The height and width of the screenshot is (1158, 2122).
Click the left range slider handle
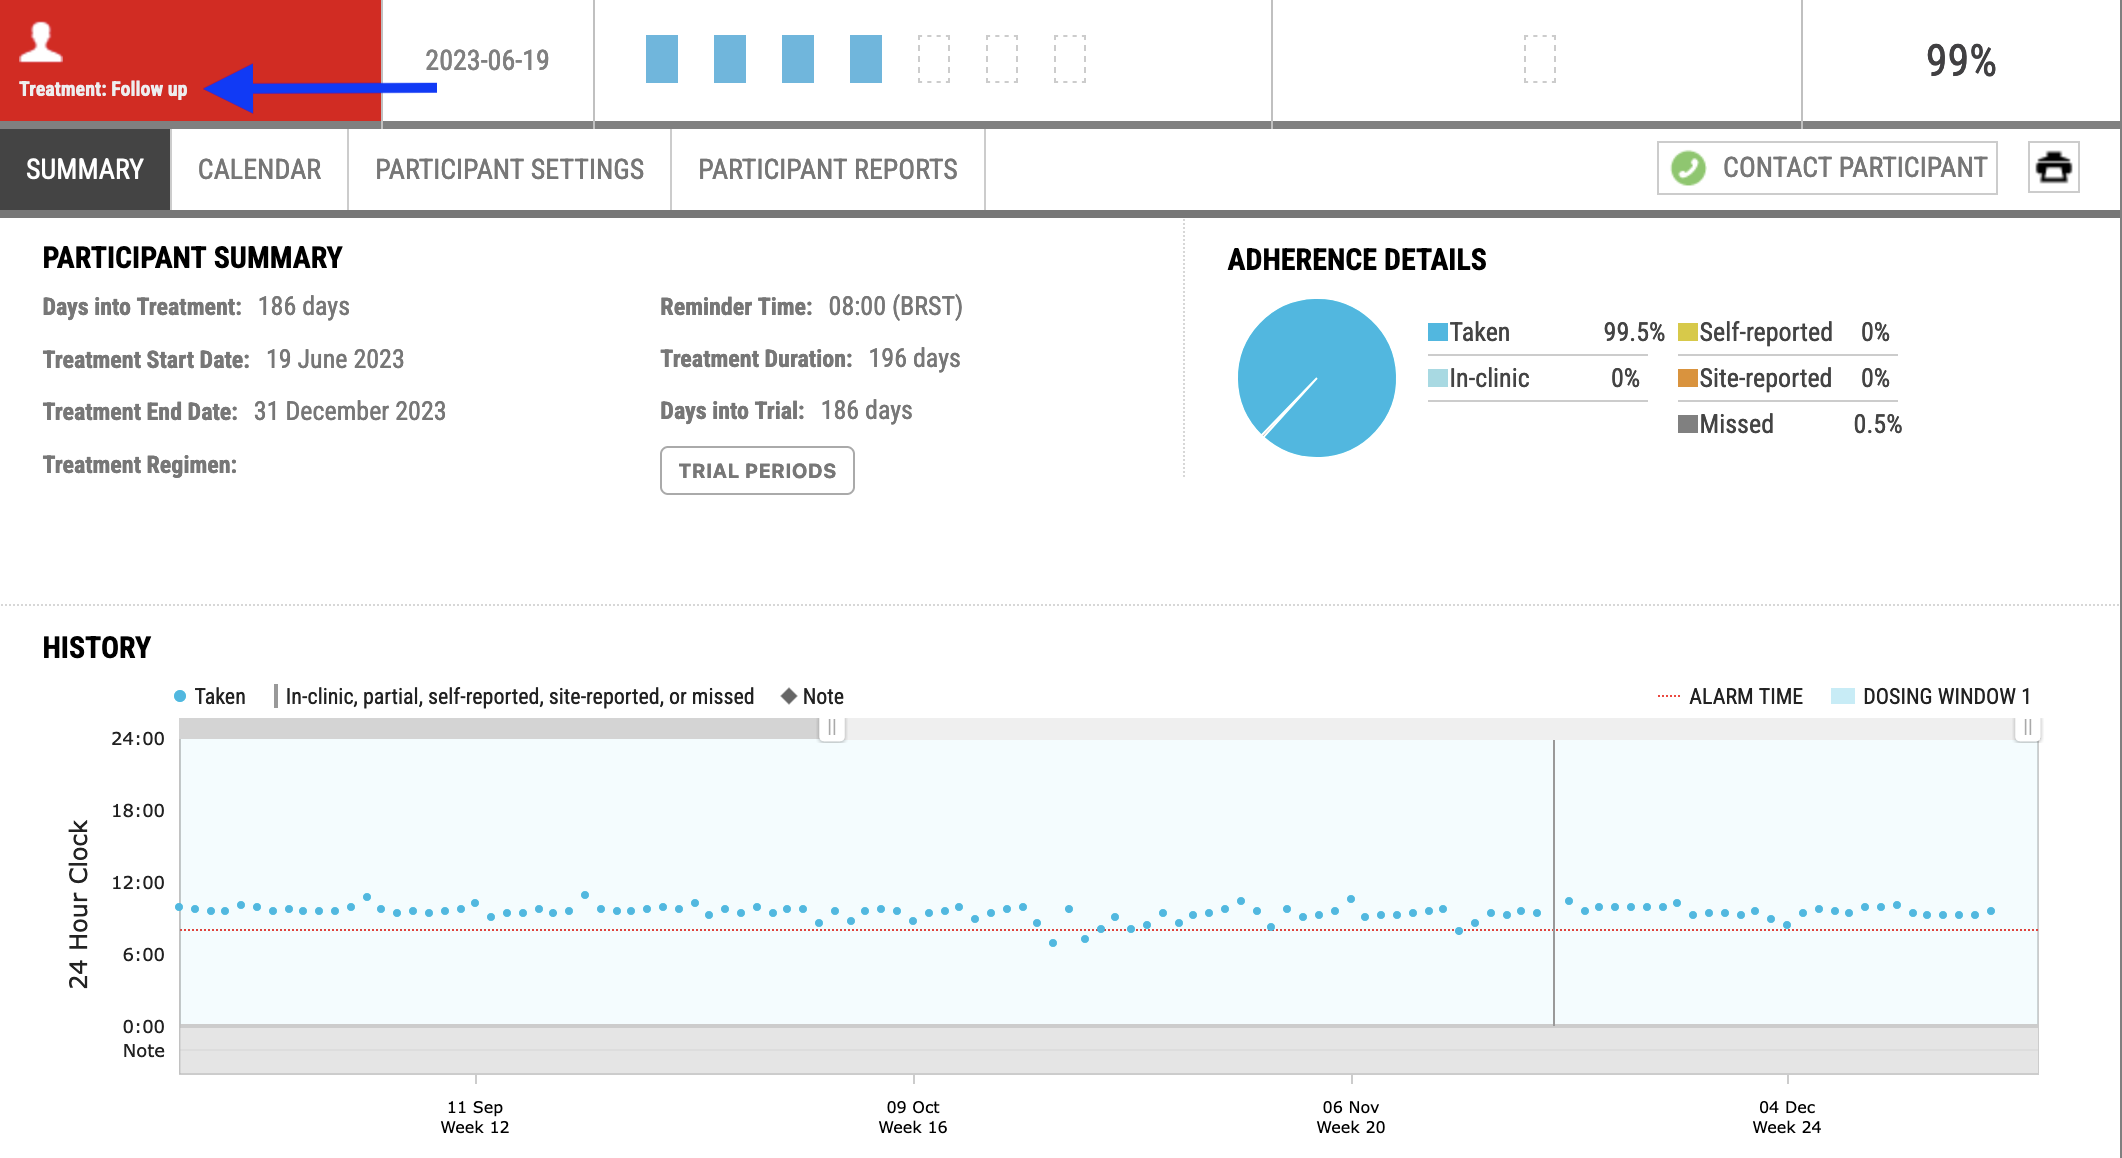[x=832, y=728]
